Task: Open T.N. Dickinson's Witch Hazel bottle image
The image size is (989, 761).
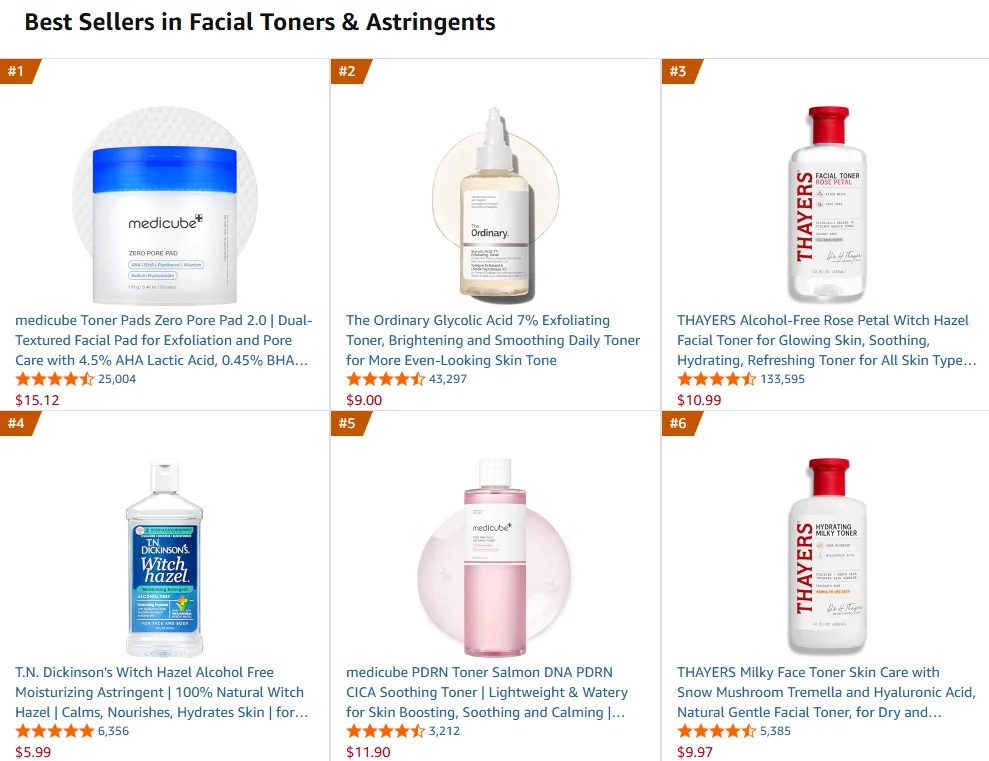Action: click(165, 557)
